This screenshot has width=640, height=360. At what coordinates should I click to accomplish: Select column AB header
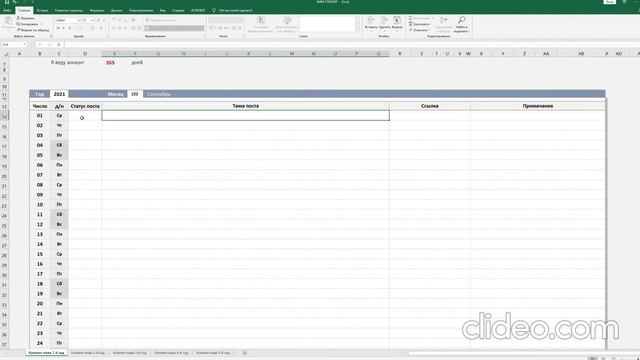pyautogui.click(x=581, y=53)
